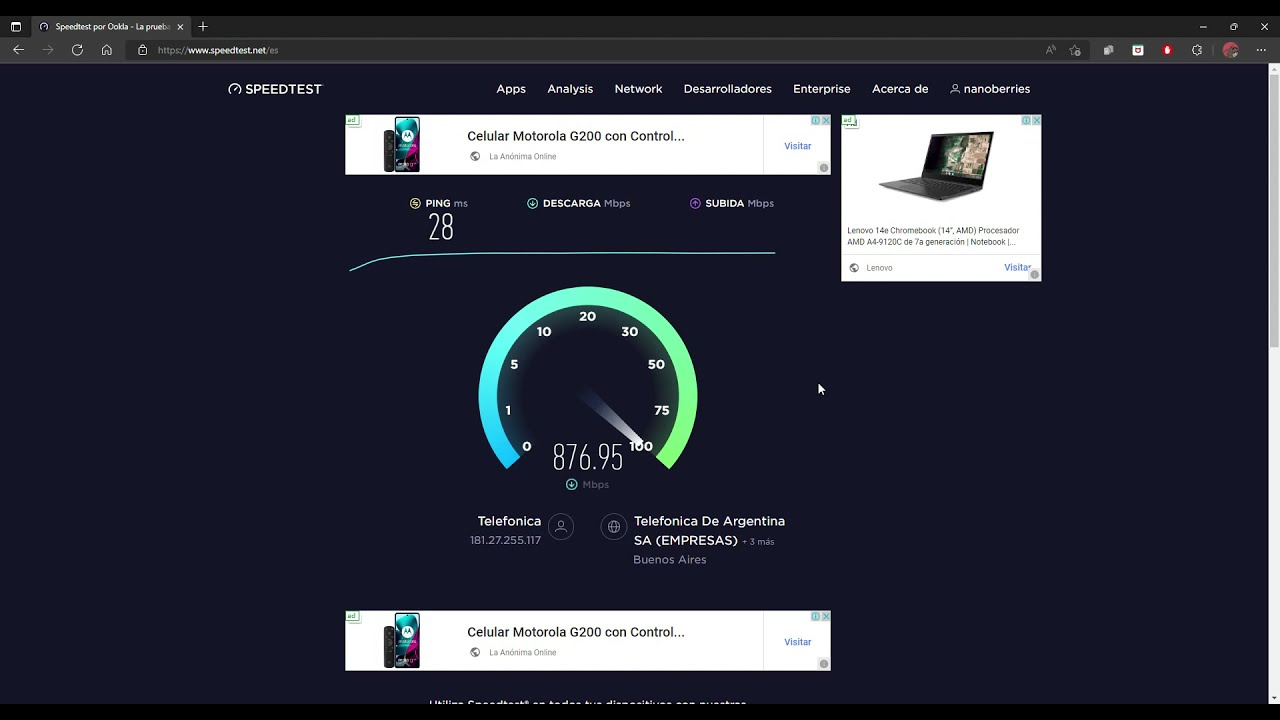Click Visitar in top Motorola ad
Image resolution: width=1280 pixels, height=720 pixels.
[797, 146]
